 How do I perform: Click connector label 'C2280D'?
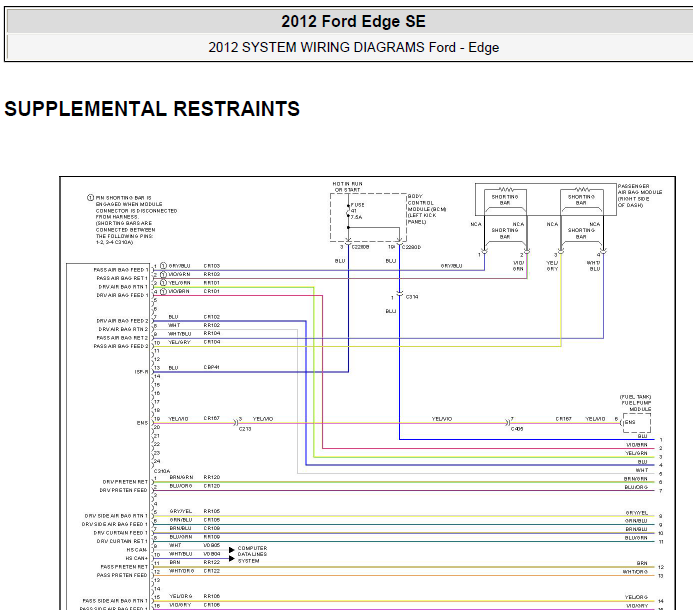tap(411, 247)
